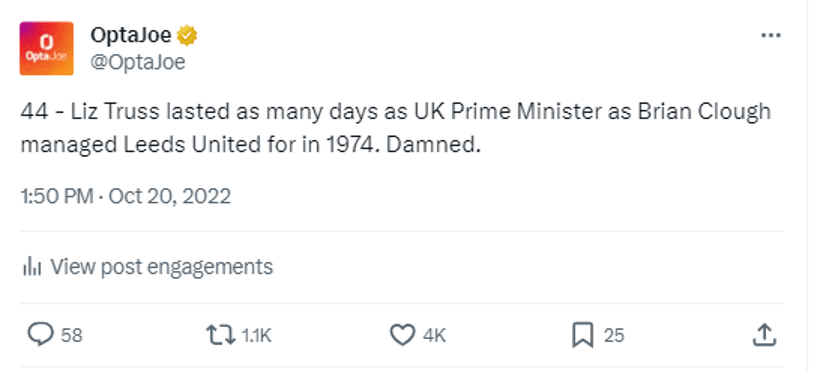
Task: Open the @OptaJoe handle link
Action: (x=138, y=62)
